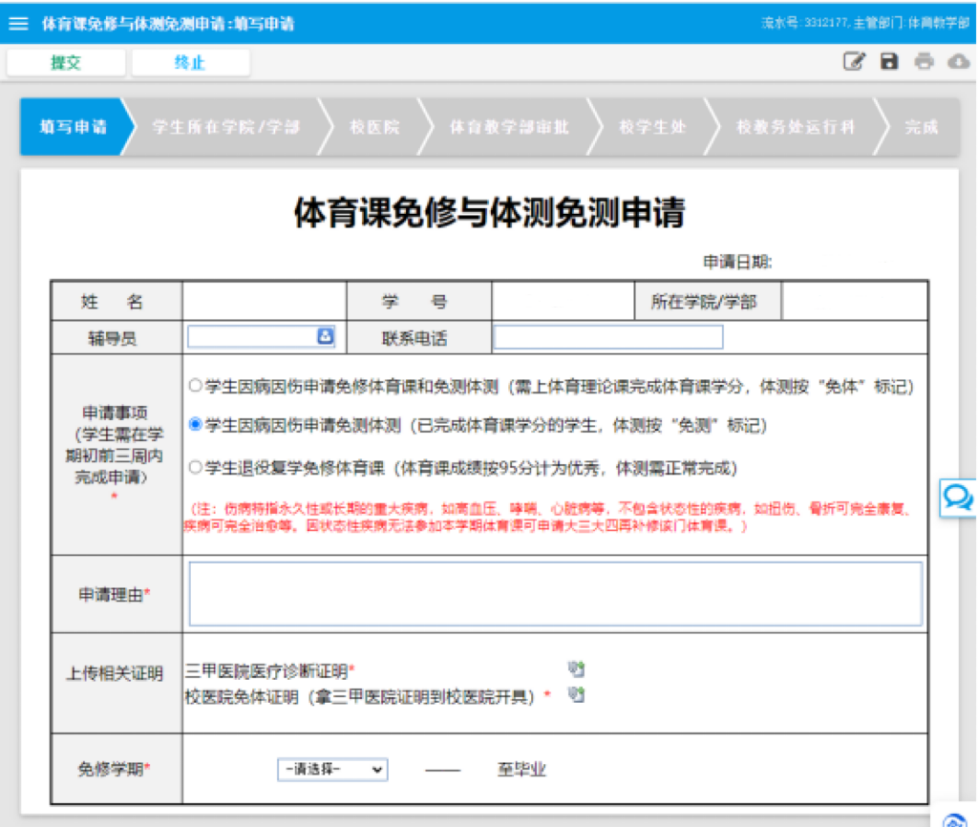978x827 pixels.
Task: Click the 申请理由 text area
Action: 555,594
